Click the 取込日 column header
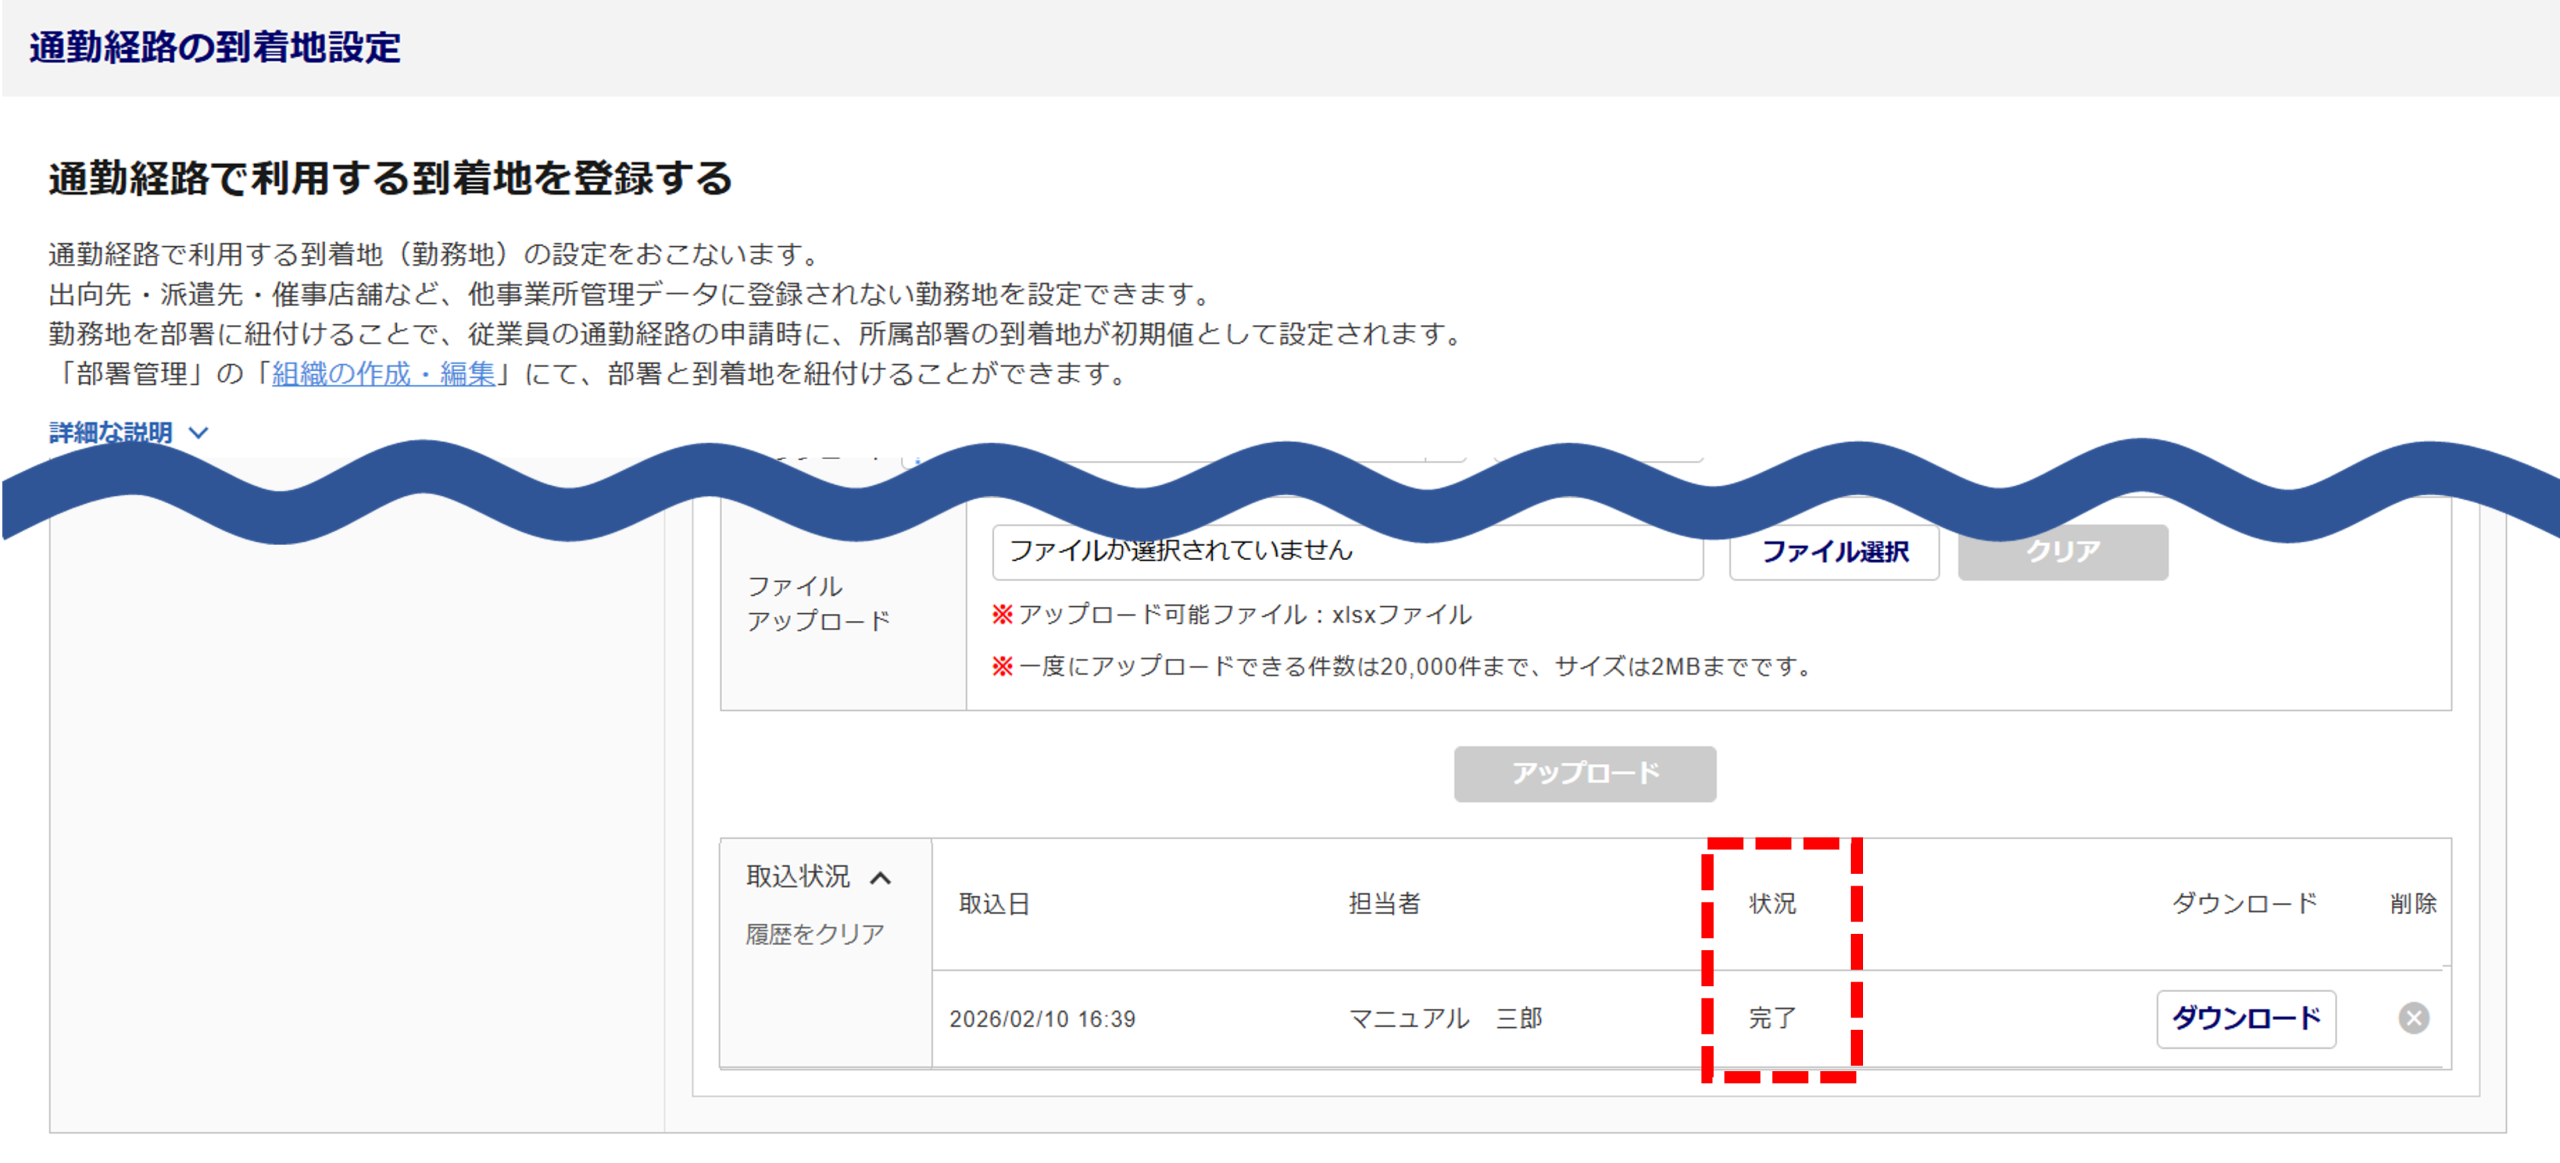Viewport: 2560px width, 1163px height. 994,904
